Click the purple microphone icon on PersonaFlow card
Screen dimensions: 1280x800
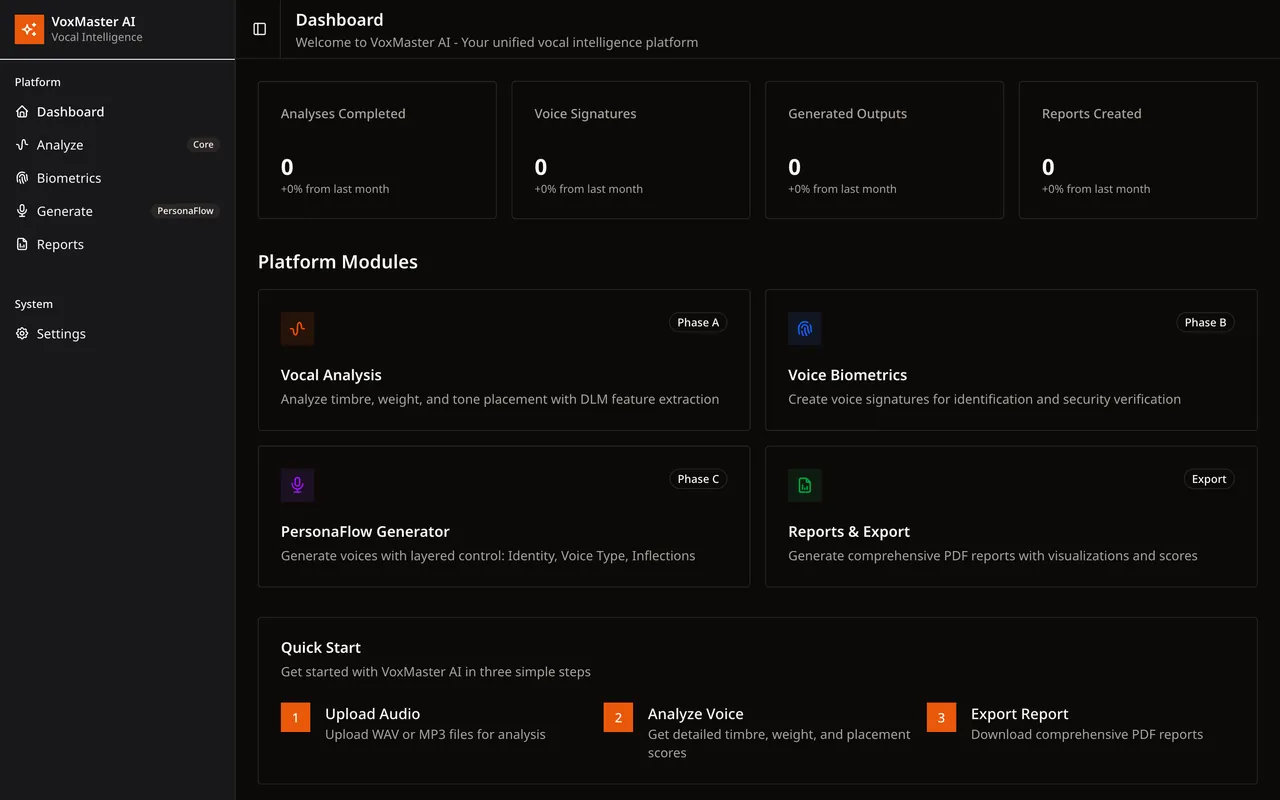pyautogui.click(x=297, y=485)
